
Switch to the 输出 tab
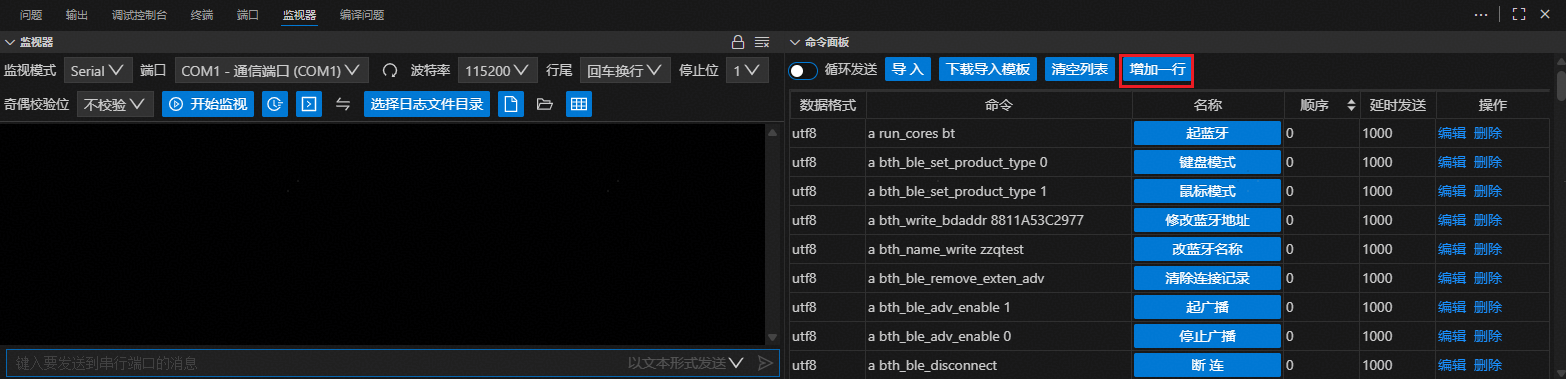(77, 15)
